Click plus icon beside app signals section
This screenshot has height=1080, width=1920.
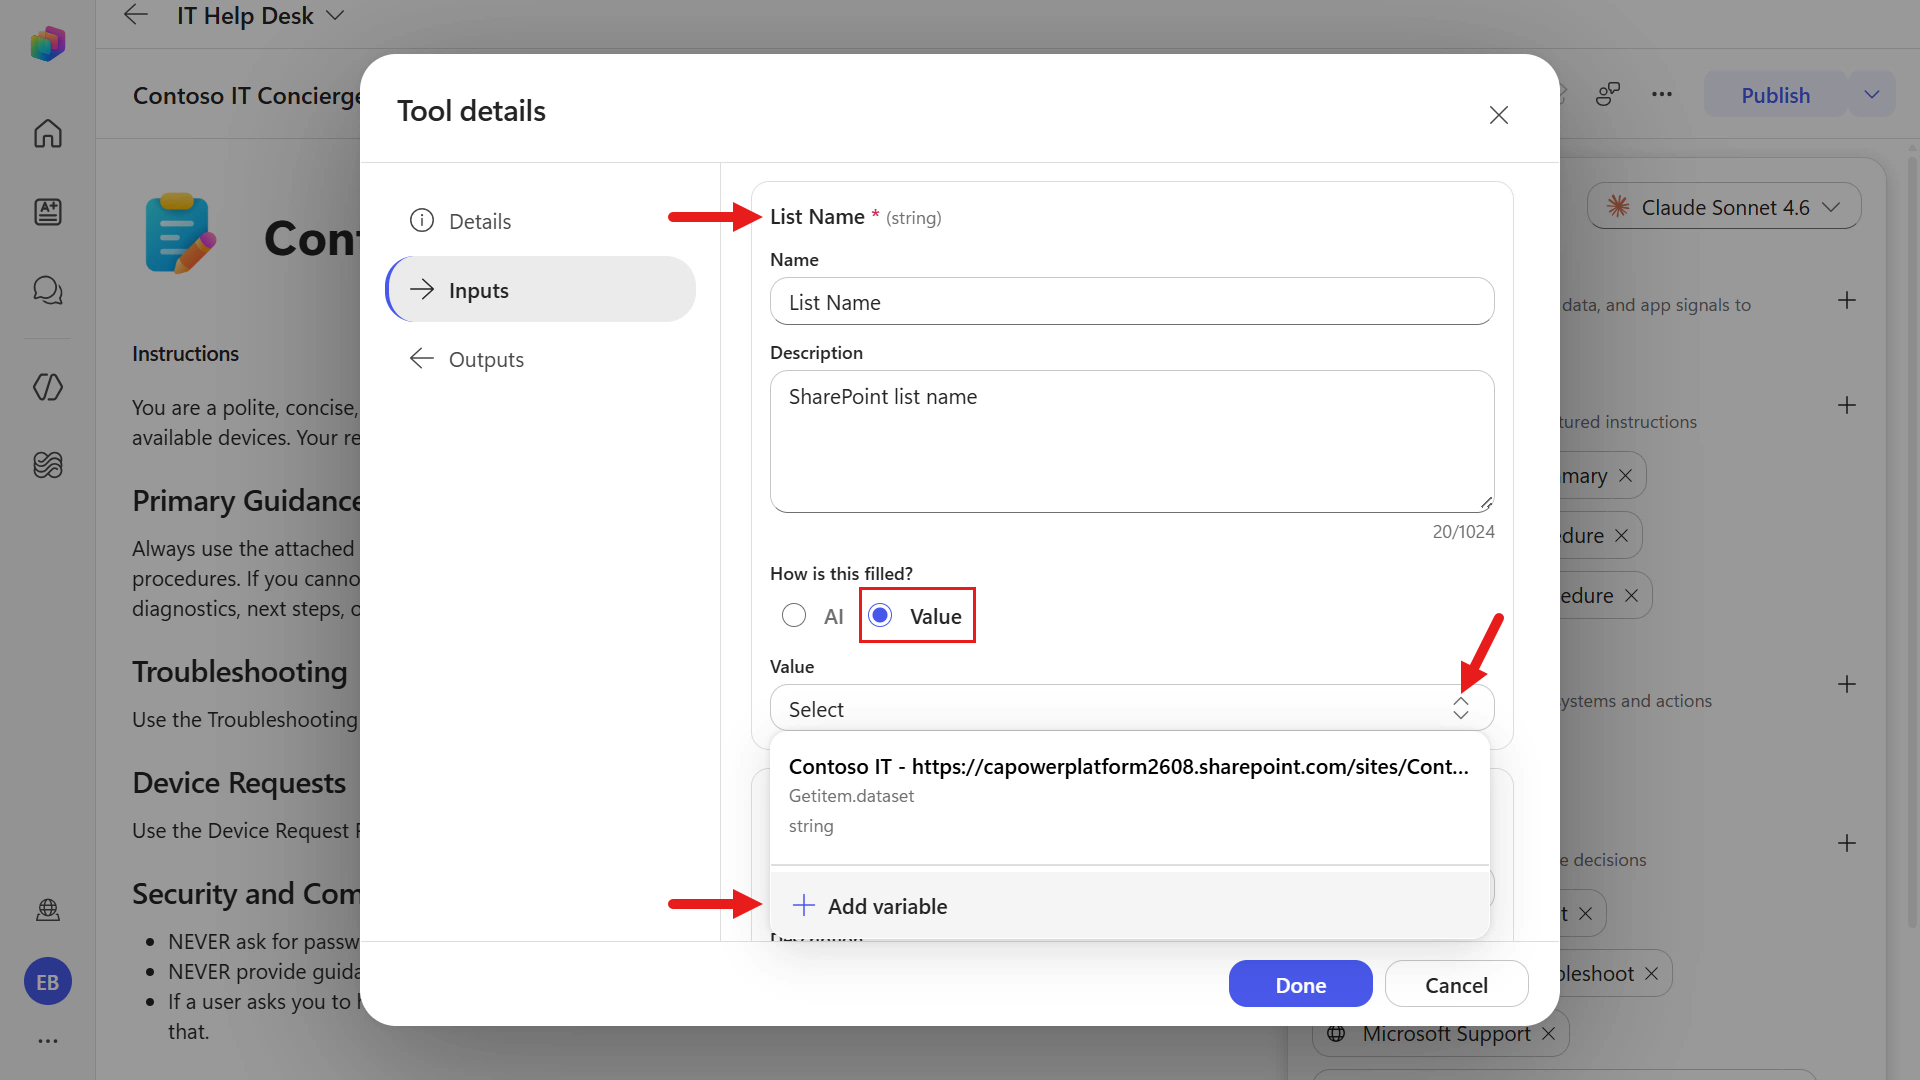coord(1847,300)
